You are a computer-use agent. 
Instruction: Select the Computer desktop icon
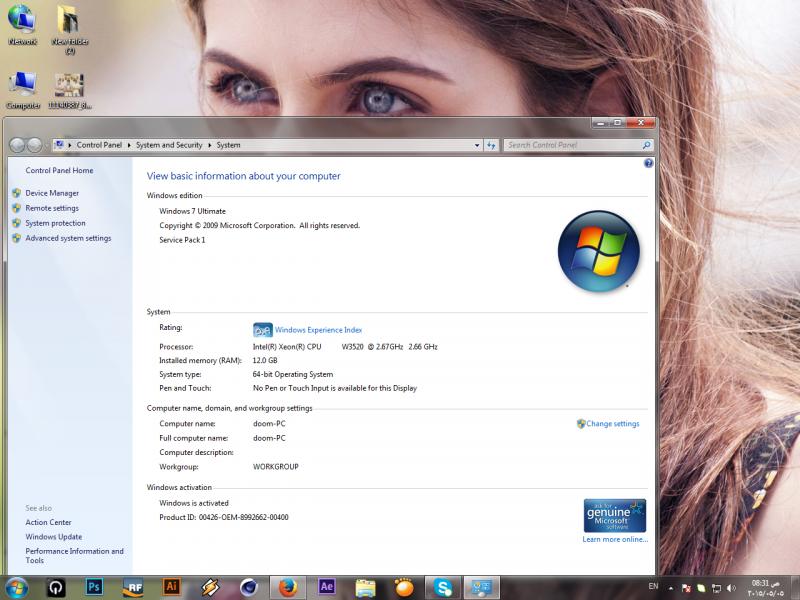pos(23,90)
